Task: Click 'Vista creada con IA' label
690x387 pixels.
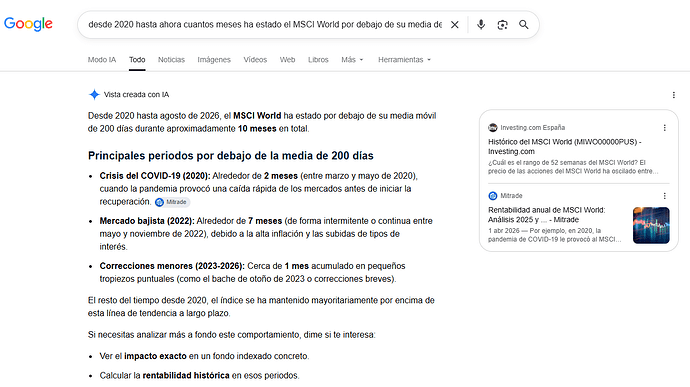Action: click(x=136, y=95)
